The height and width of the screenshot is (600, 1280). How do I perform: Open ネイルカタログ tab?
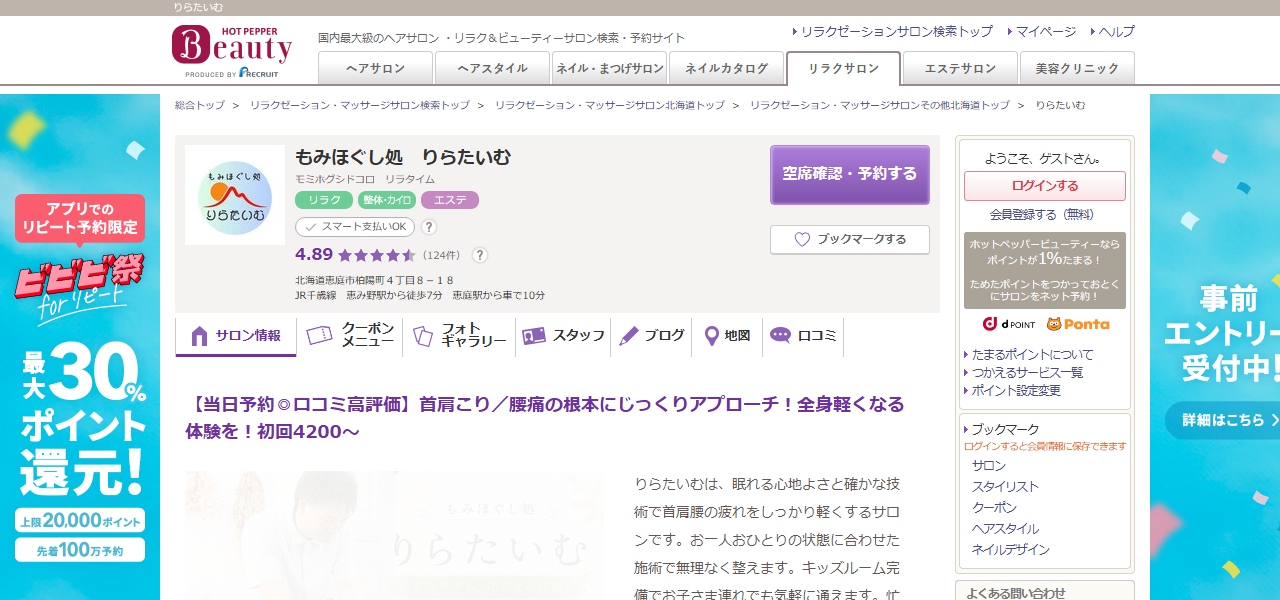click(726, 68)
